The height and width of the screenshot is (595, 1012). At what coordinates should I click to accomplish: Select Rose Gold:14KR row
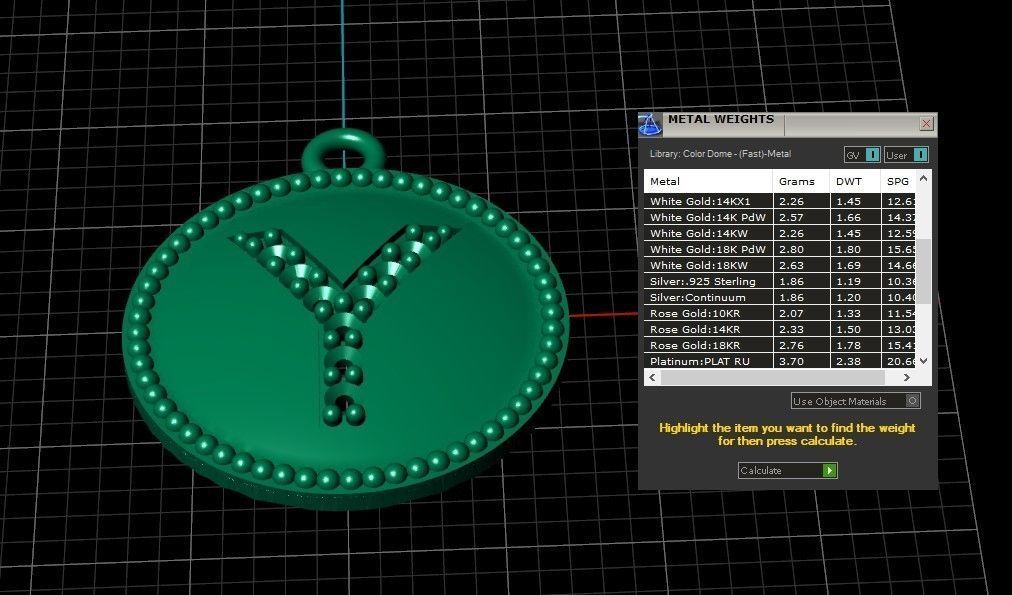coord(779,329)
